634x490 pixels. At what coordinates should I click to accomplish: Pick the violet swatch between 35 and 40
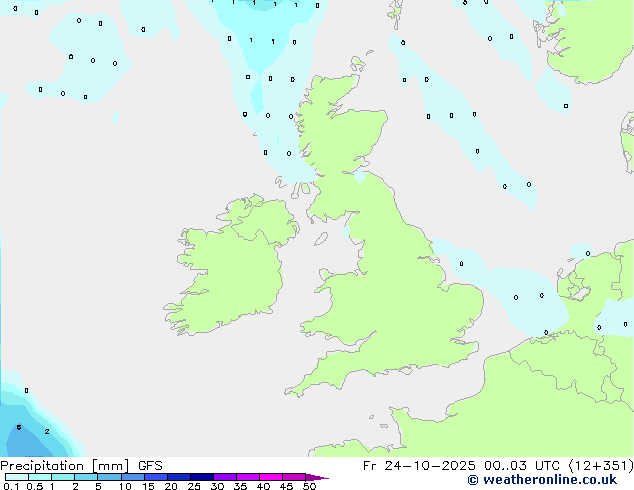[248, 477]
